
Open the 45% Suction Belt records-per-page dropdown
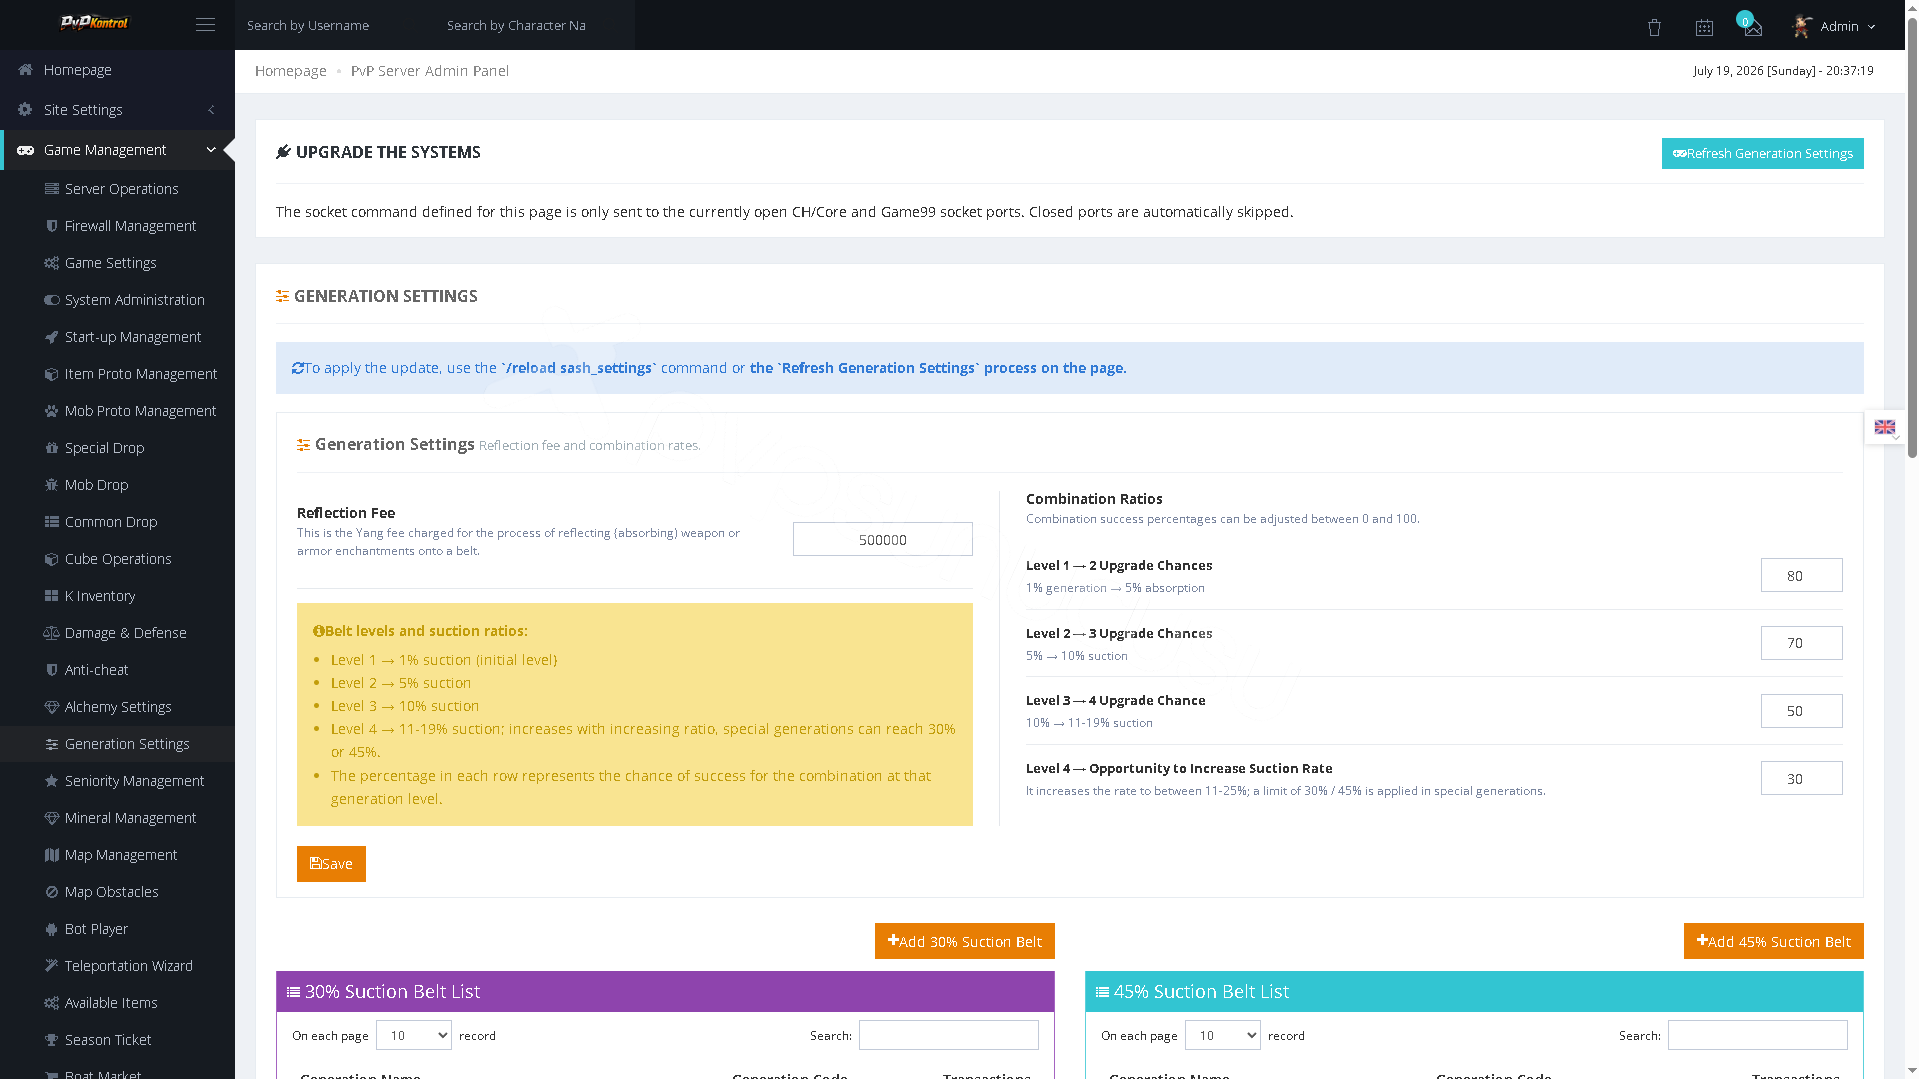pos(1223,1035)
